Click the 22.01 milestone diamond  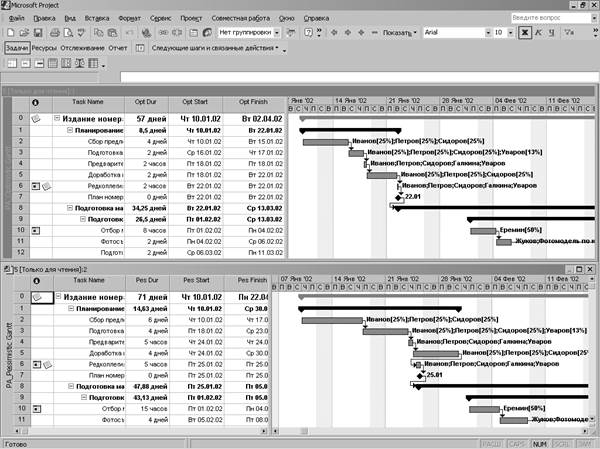coord(398,198)
